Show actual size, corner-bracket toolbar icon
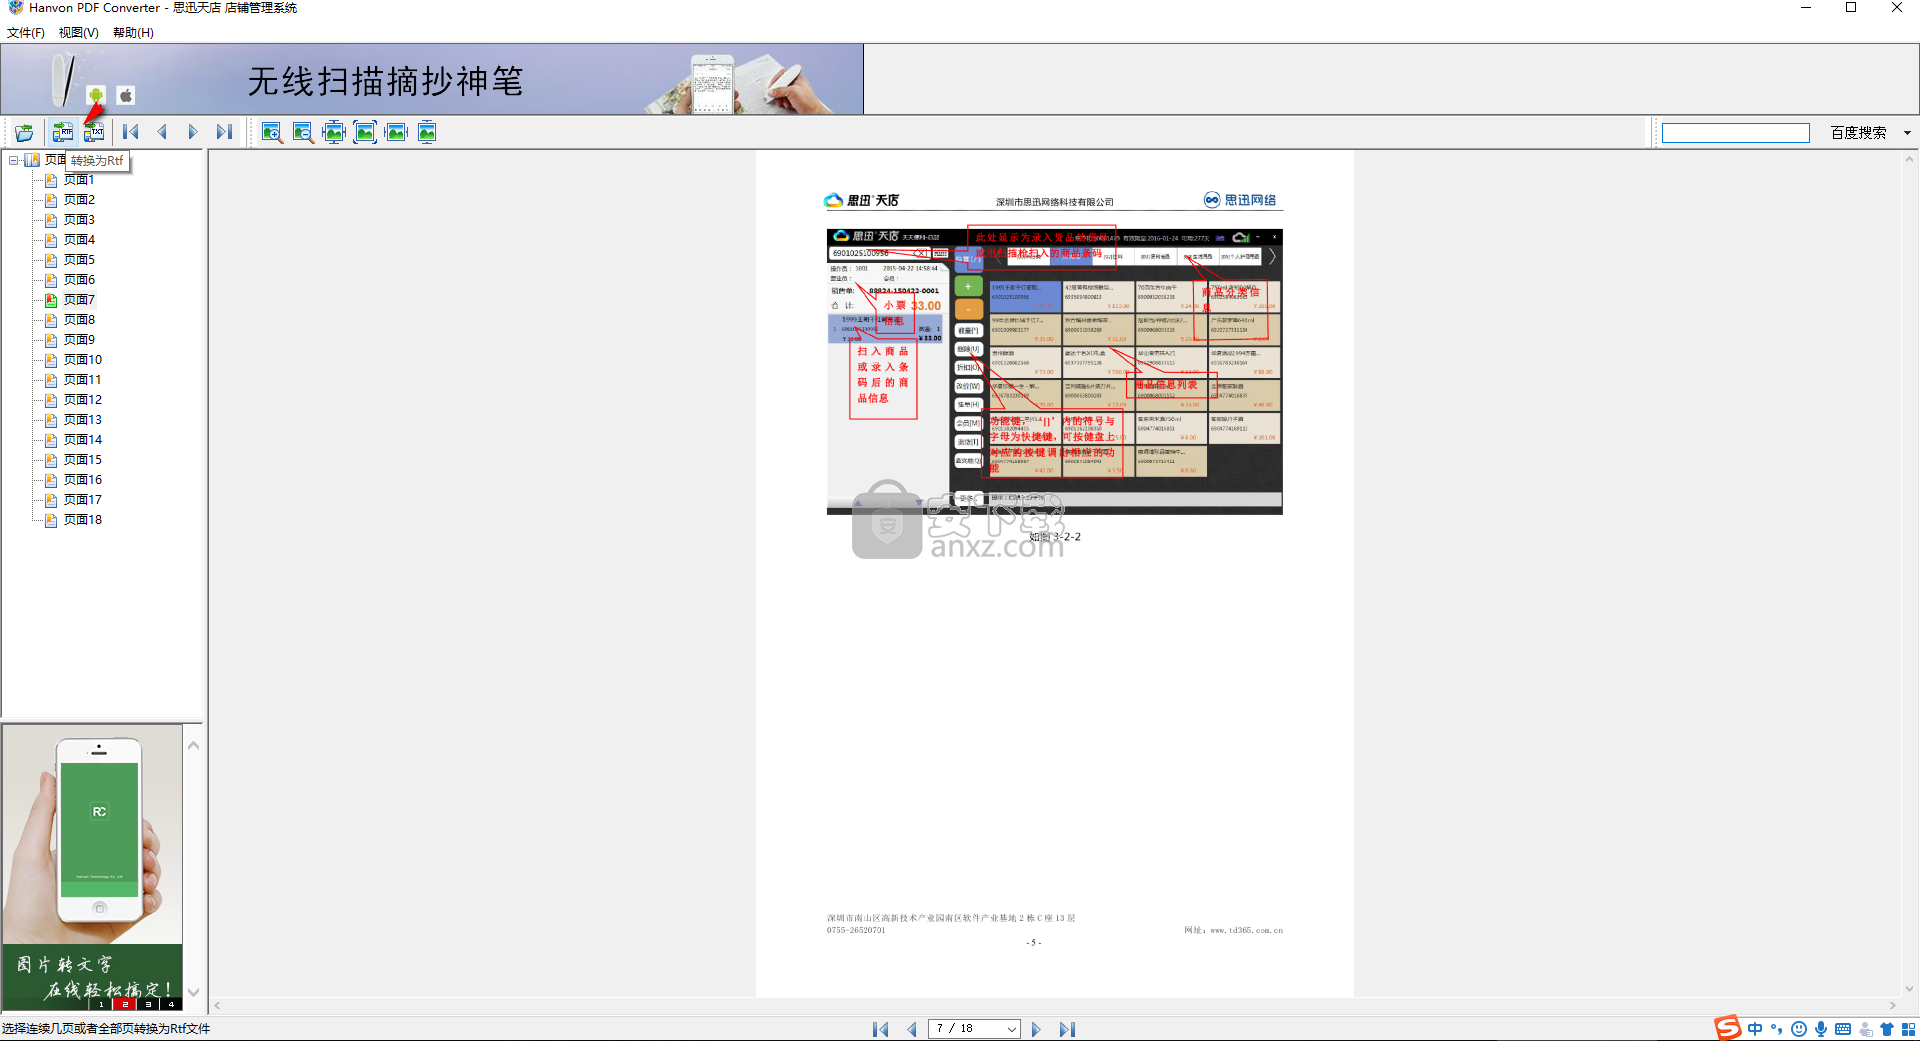Screen dimensions: 1920x1041 point(365,132)
